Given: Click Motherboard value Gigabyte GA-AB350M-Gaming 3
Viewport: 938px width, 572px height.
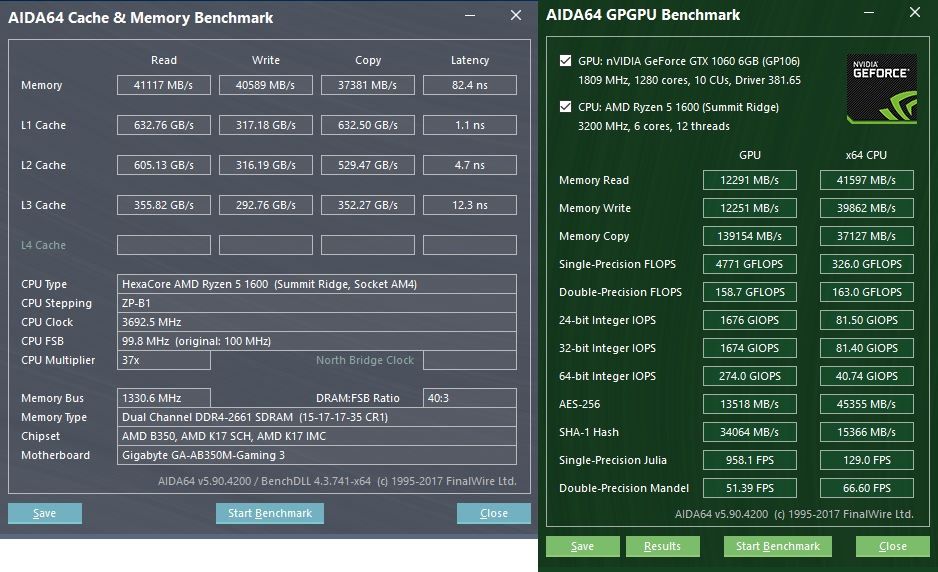Looking at the screenshot, I should [316, 455].
